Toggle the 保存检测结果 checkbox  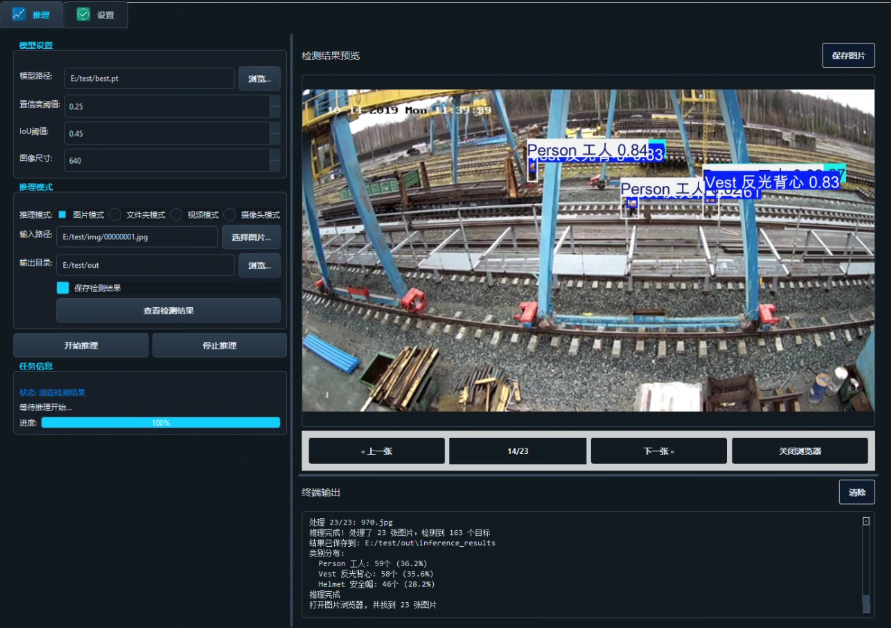[x=63, y=288]
